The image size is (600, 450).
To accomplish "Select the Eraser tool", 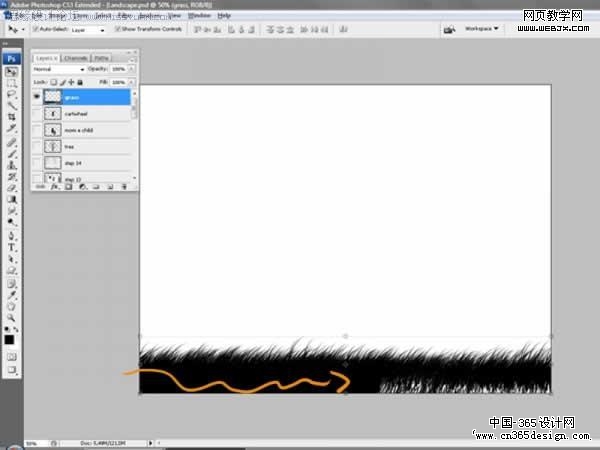I will point(11,188).
